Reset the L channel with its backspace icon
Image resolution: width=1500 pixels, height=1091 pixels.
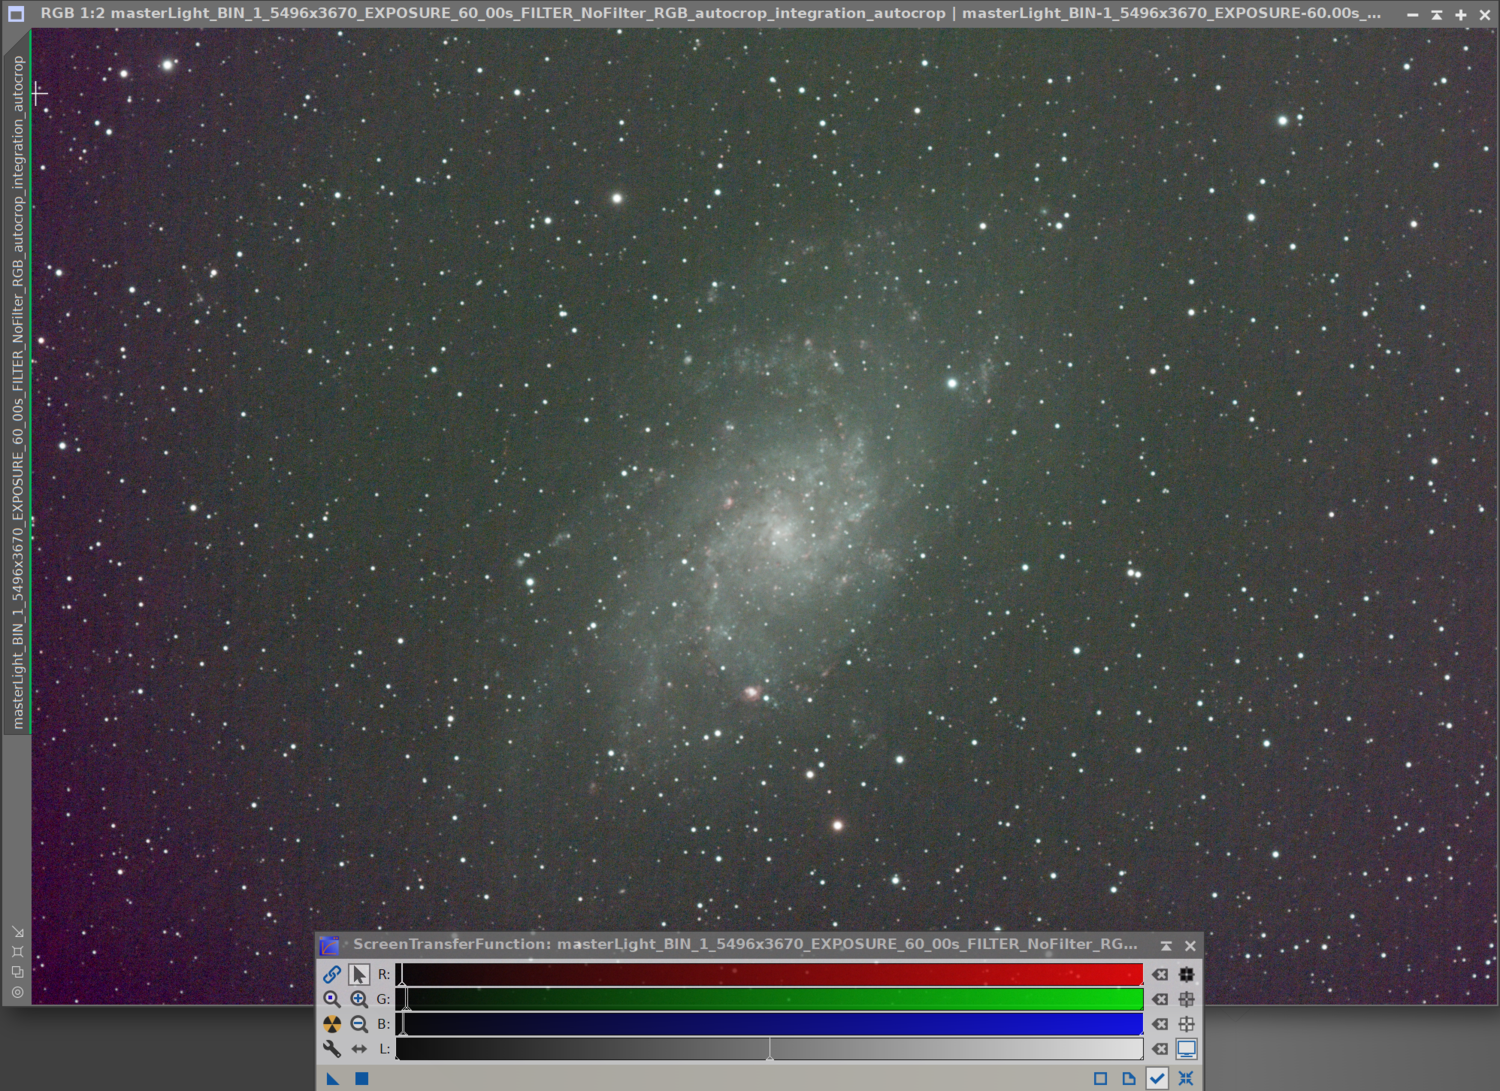(1160, 1049)
